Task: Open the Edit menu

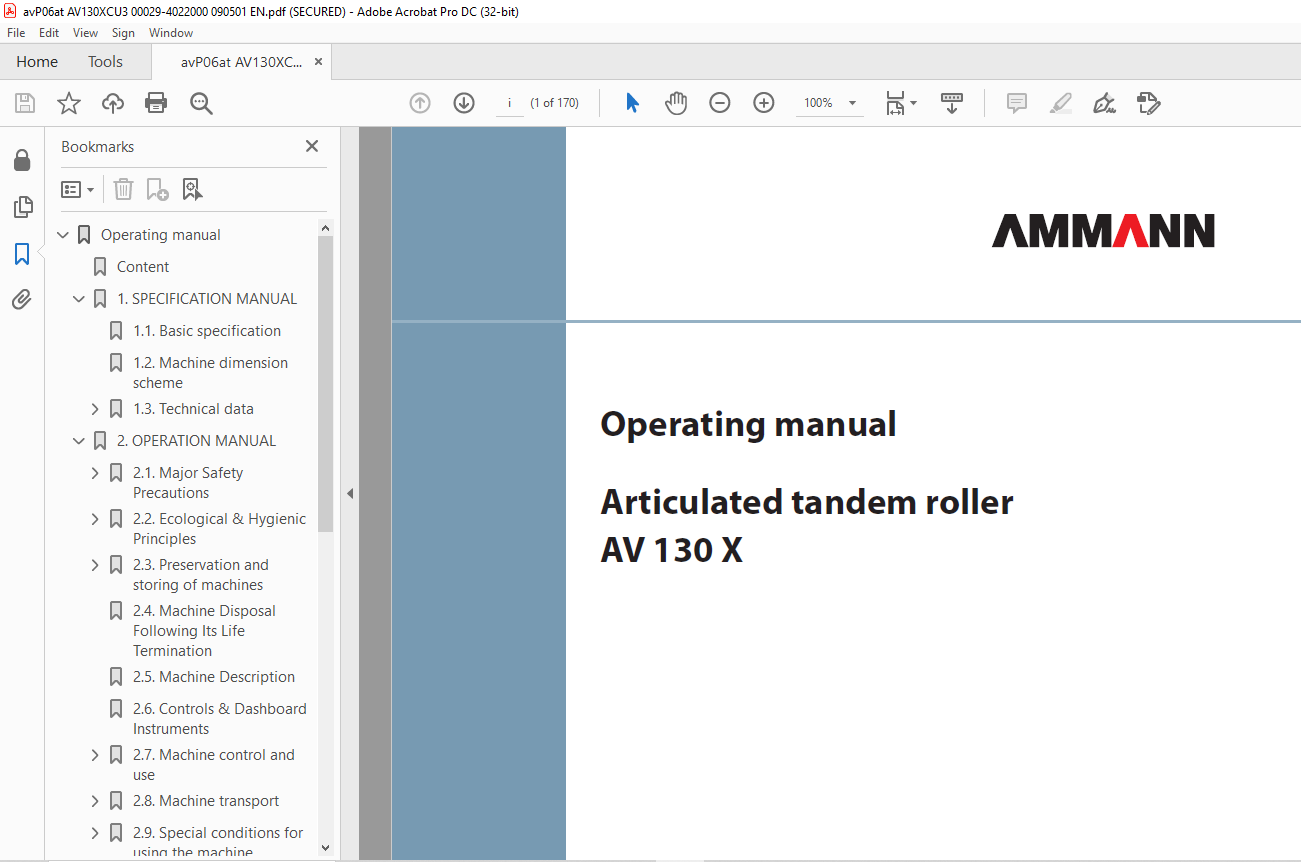Action: coord(49,33)
